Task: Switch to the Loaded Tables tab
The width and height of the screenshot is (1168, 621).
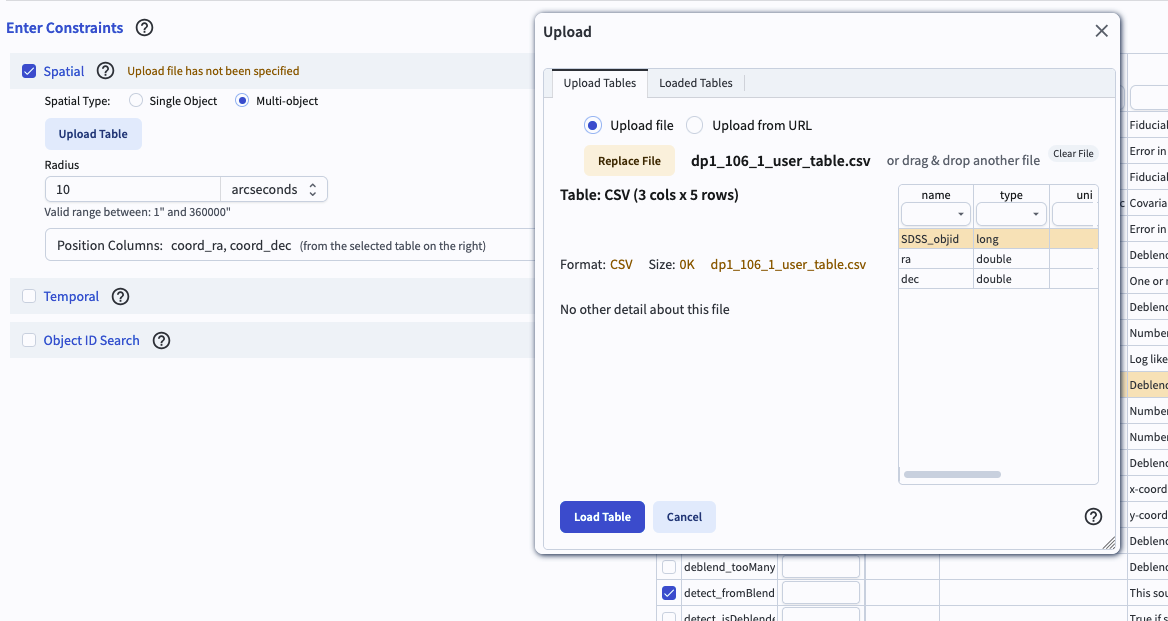Action: coord(695,83)
